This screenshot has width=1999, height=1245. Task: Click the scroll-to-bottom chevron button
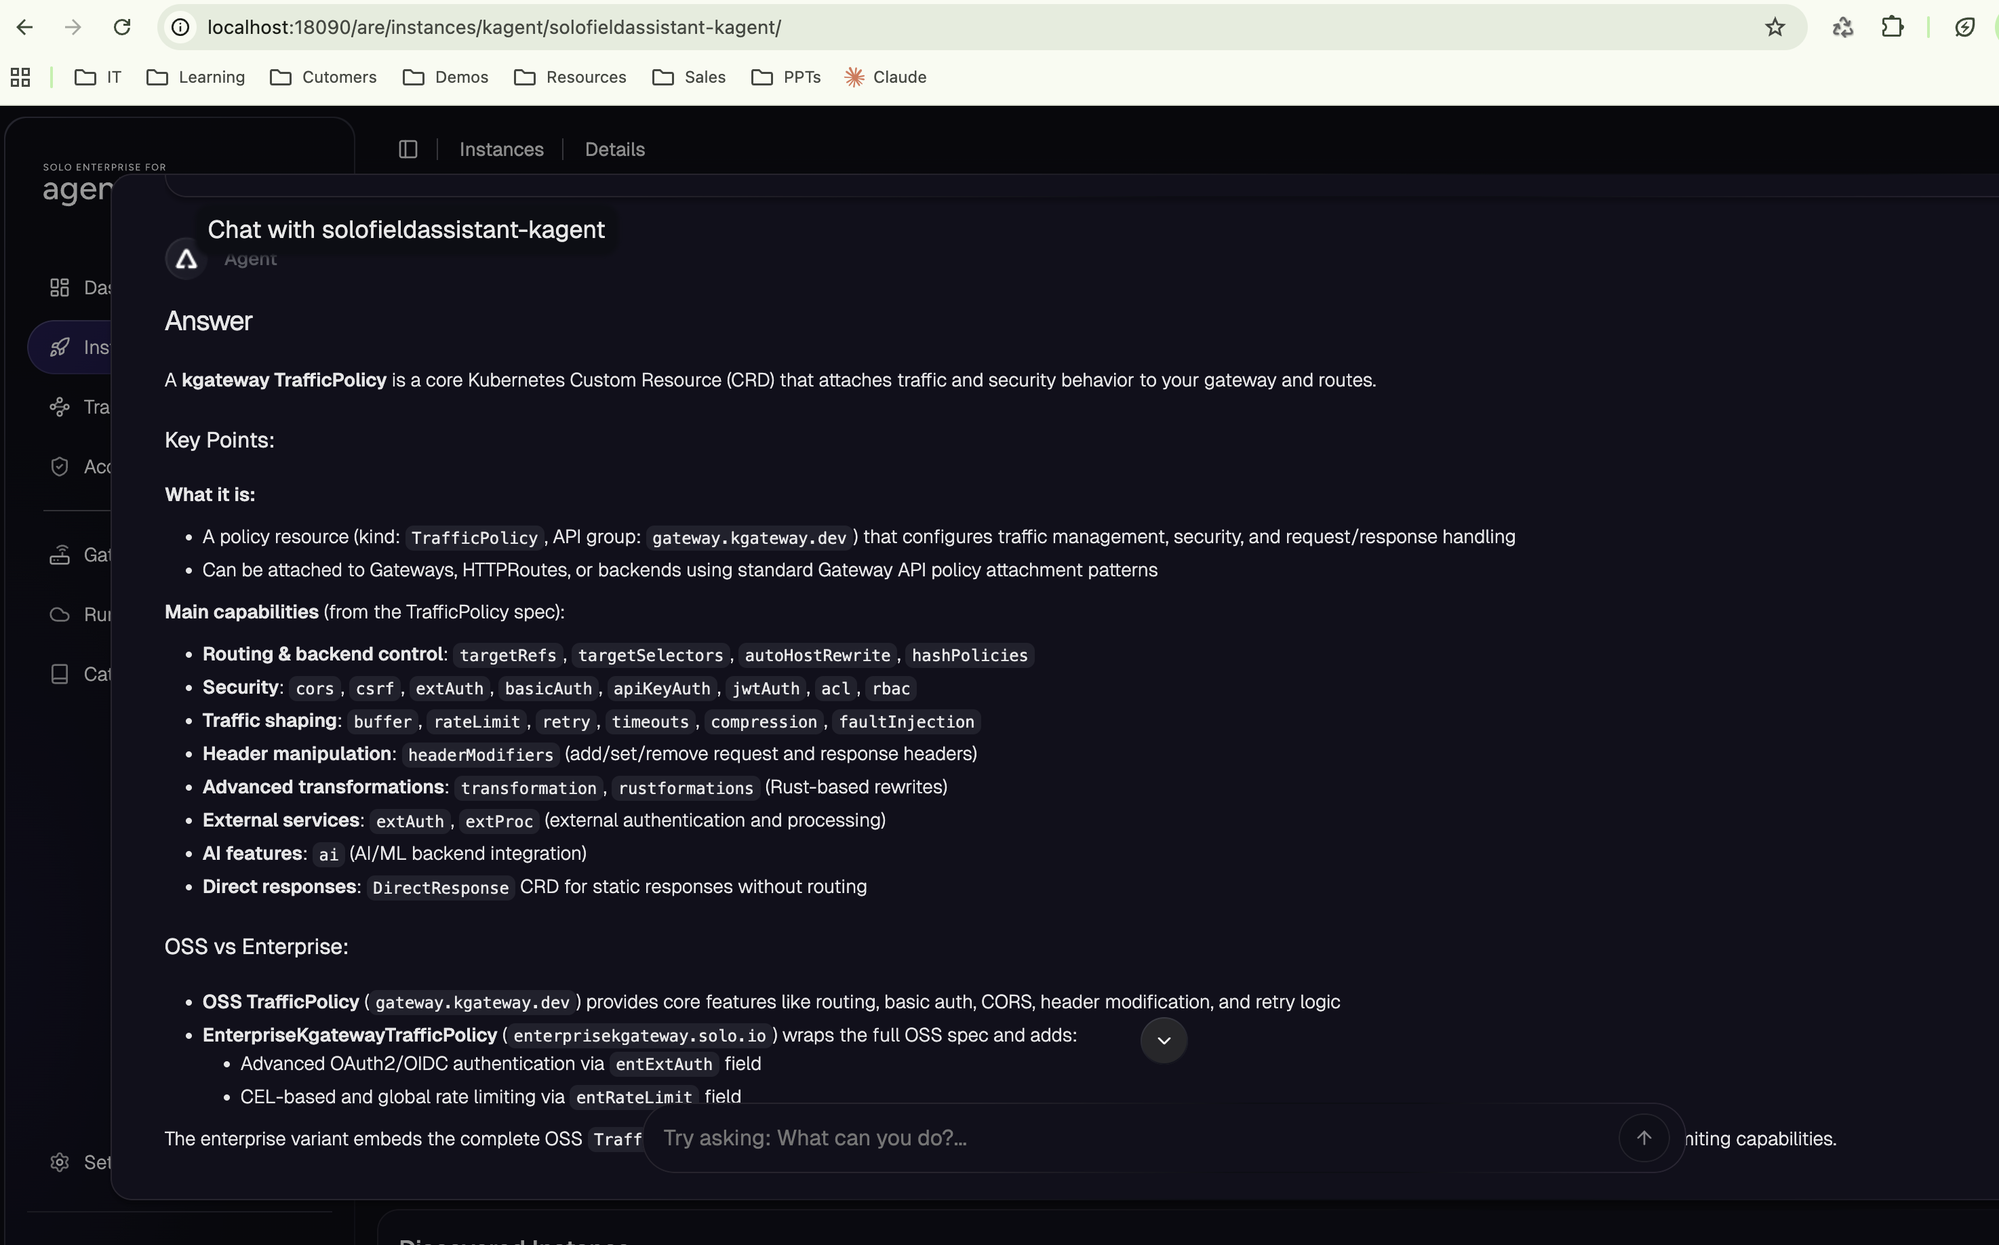[x=1163, y=1040]
